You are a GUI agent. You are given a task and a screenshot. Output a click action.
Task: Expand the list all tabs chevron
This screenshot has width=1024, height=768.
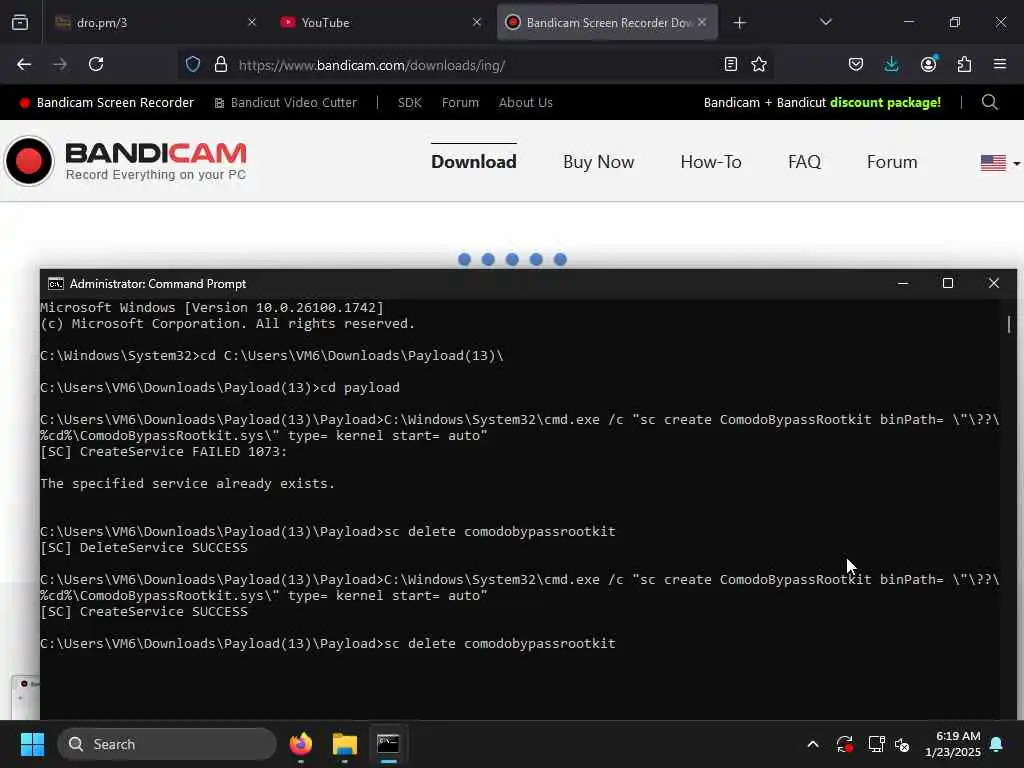[x=825, y=23]
